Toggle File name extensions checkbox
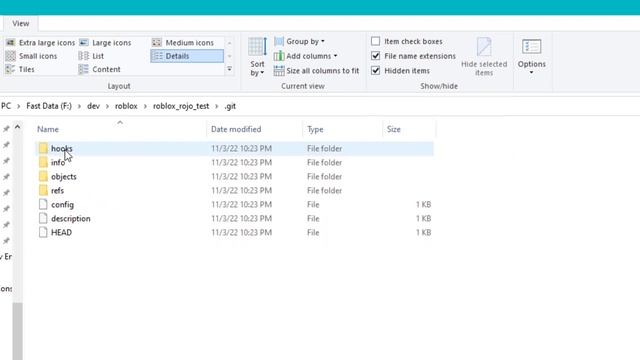640x360 pixels. coord(376,56)
